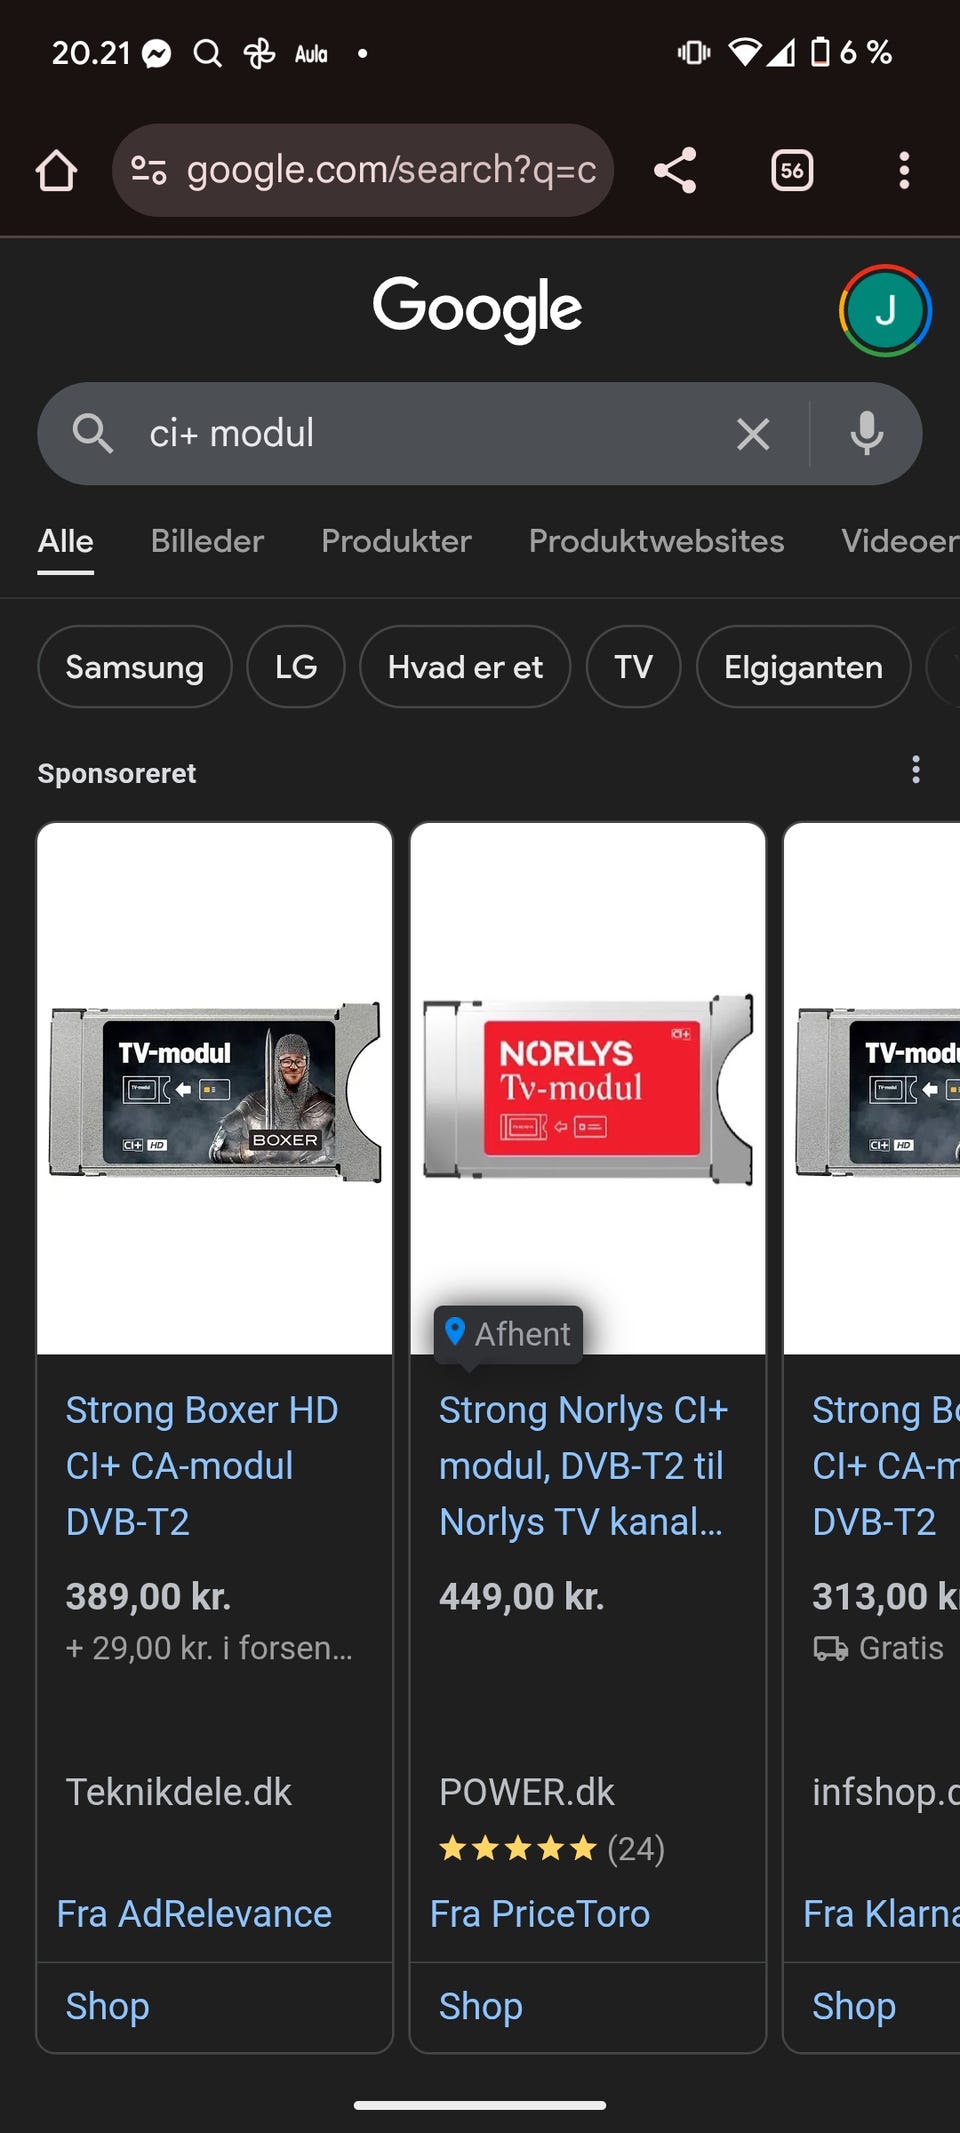960x2133 pixels.
Task: Open the Google account avatar J
Action: (x=885, y=310)
